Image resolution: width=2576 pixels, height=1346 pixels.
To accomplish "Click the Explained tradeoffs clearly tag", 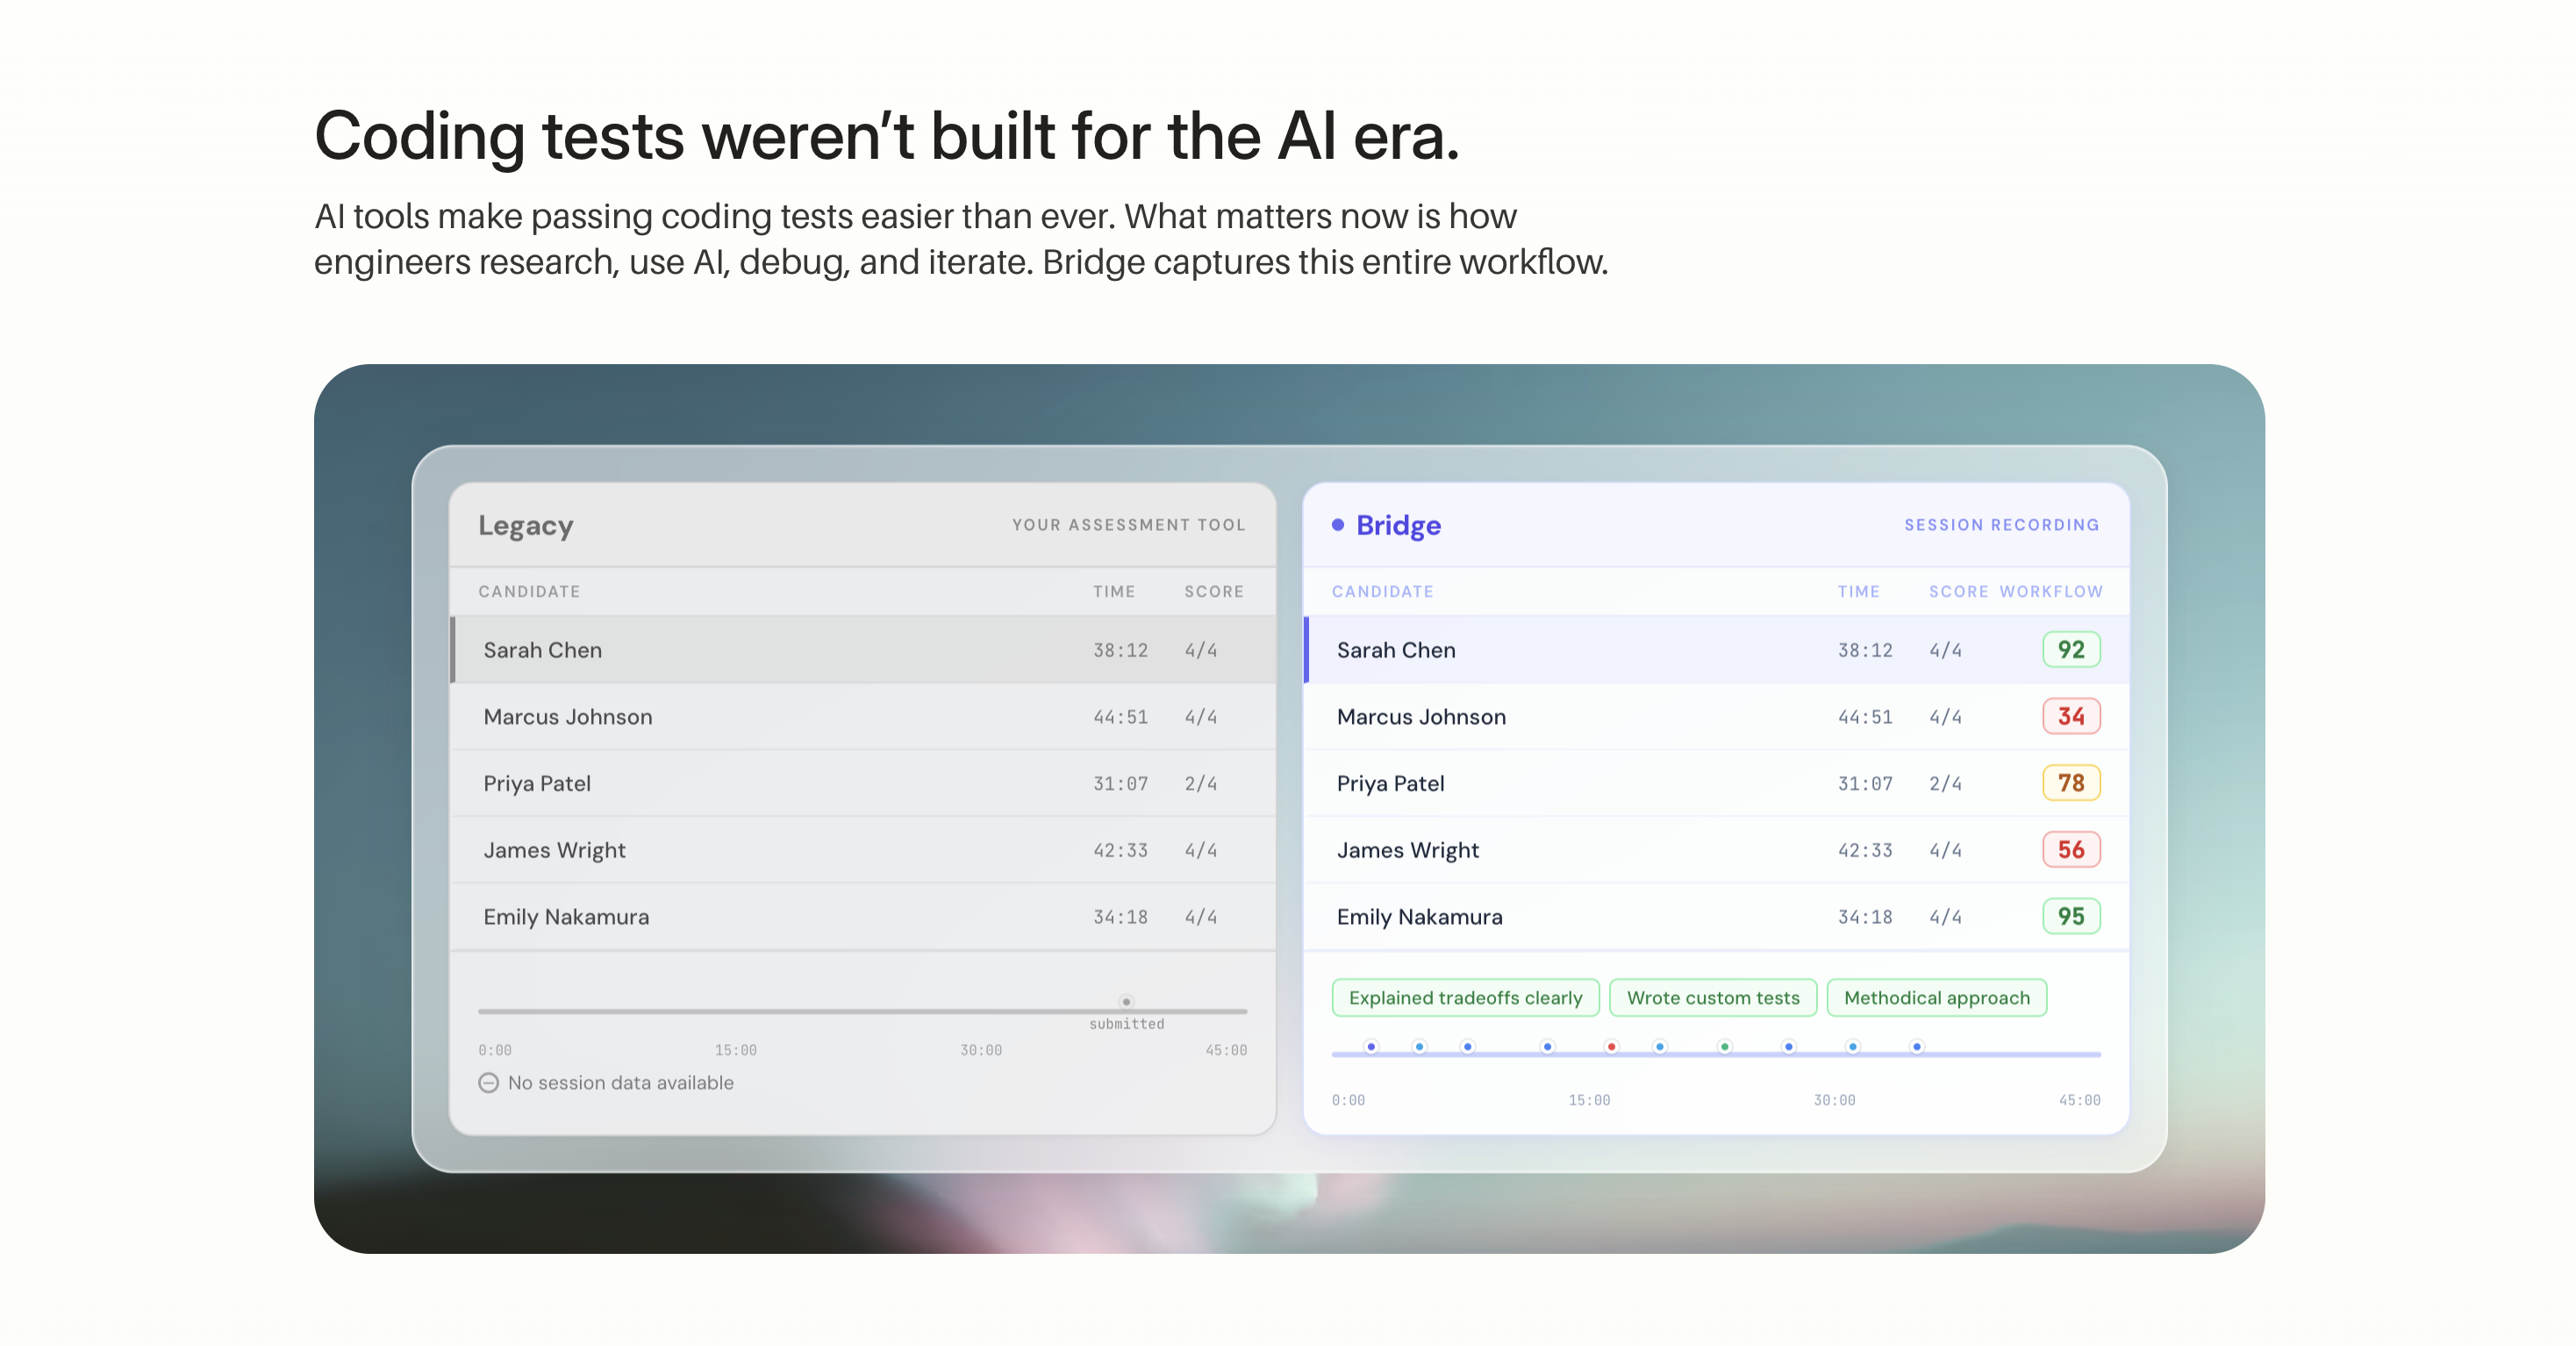I will [1465, 998].
